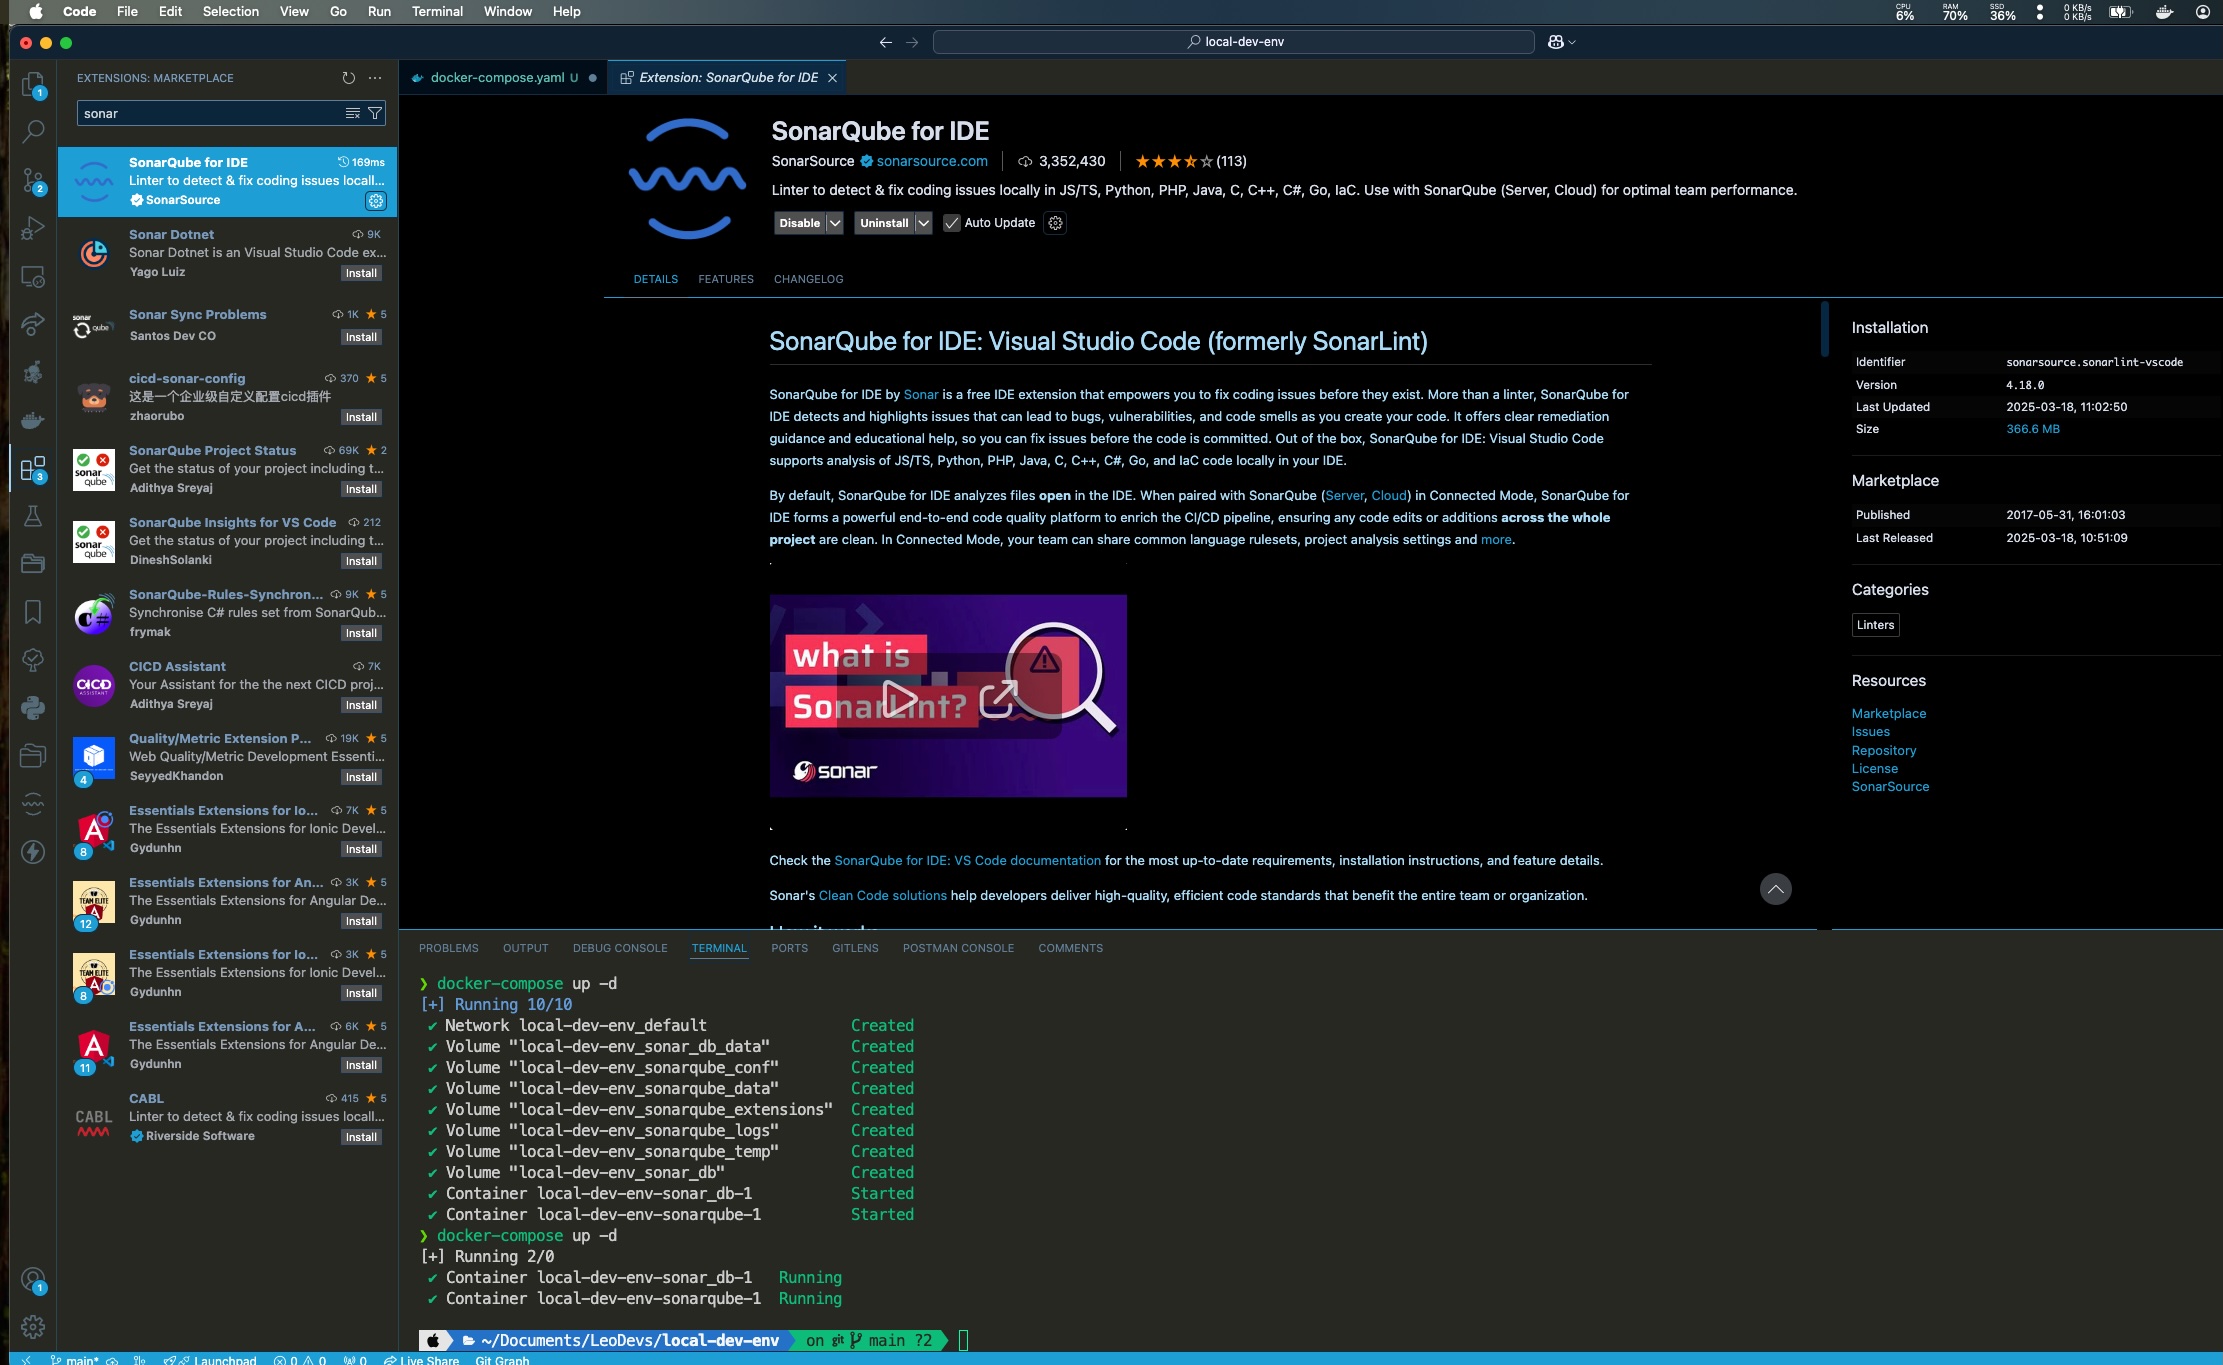Viewport: 2223px width, 1365px height.
Task: Open the Docker icon in the macOS menu bar
Action: (2164, 12)
